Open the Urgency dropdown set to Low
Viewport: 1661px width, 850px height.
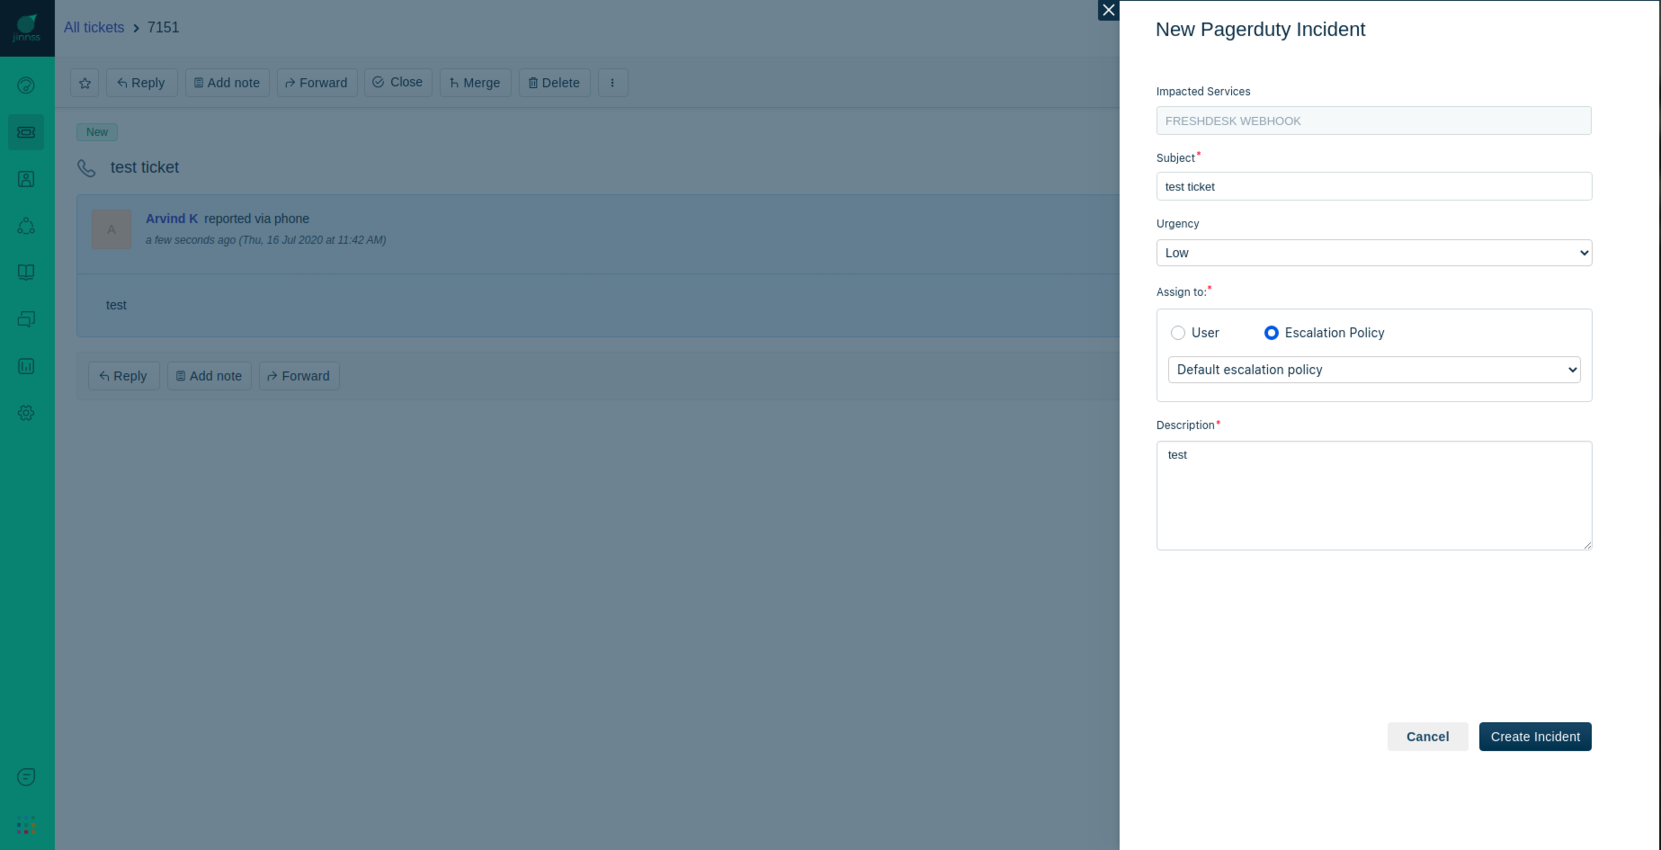click(1374, 253)
